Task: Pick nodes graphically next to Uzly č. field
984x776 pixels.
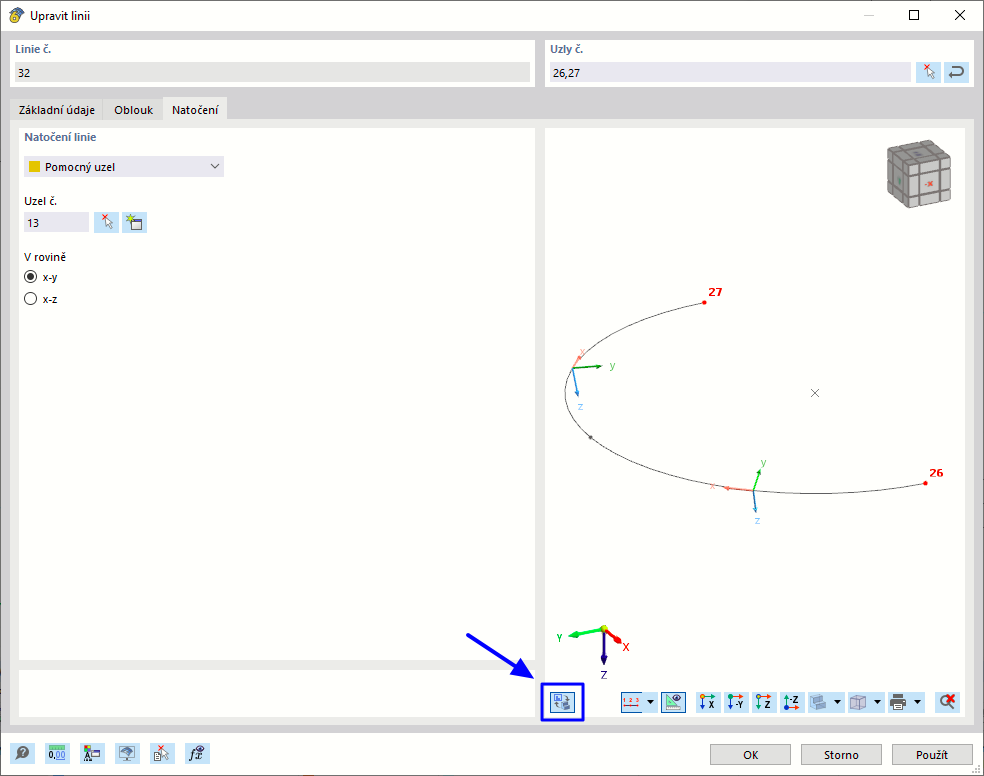Action: point(928,73)
